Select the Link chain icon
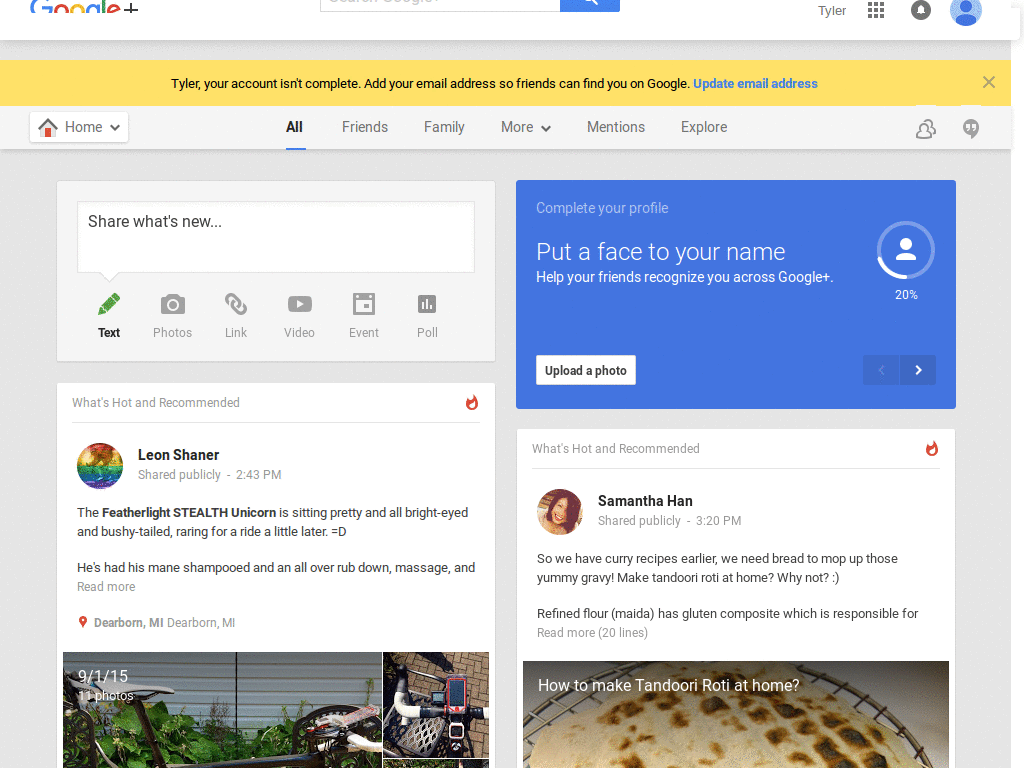This screenshot has height=768, width=1024. [x=236, y=304]
